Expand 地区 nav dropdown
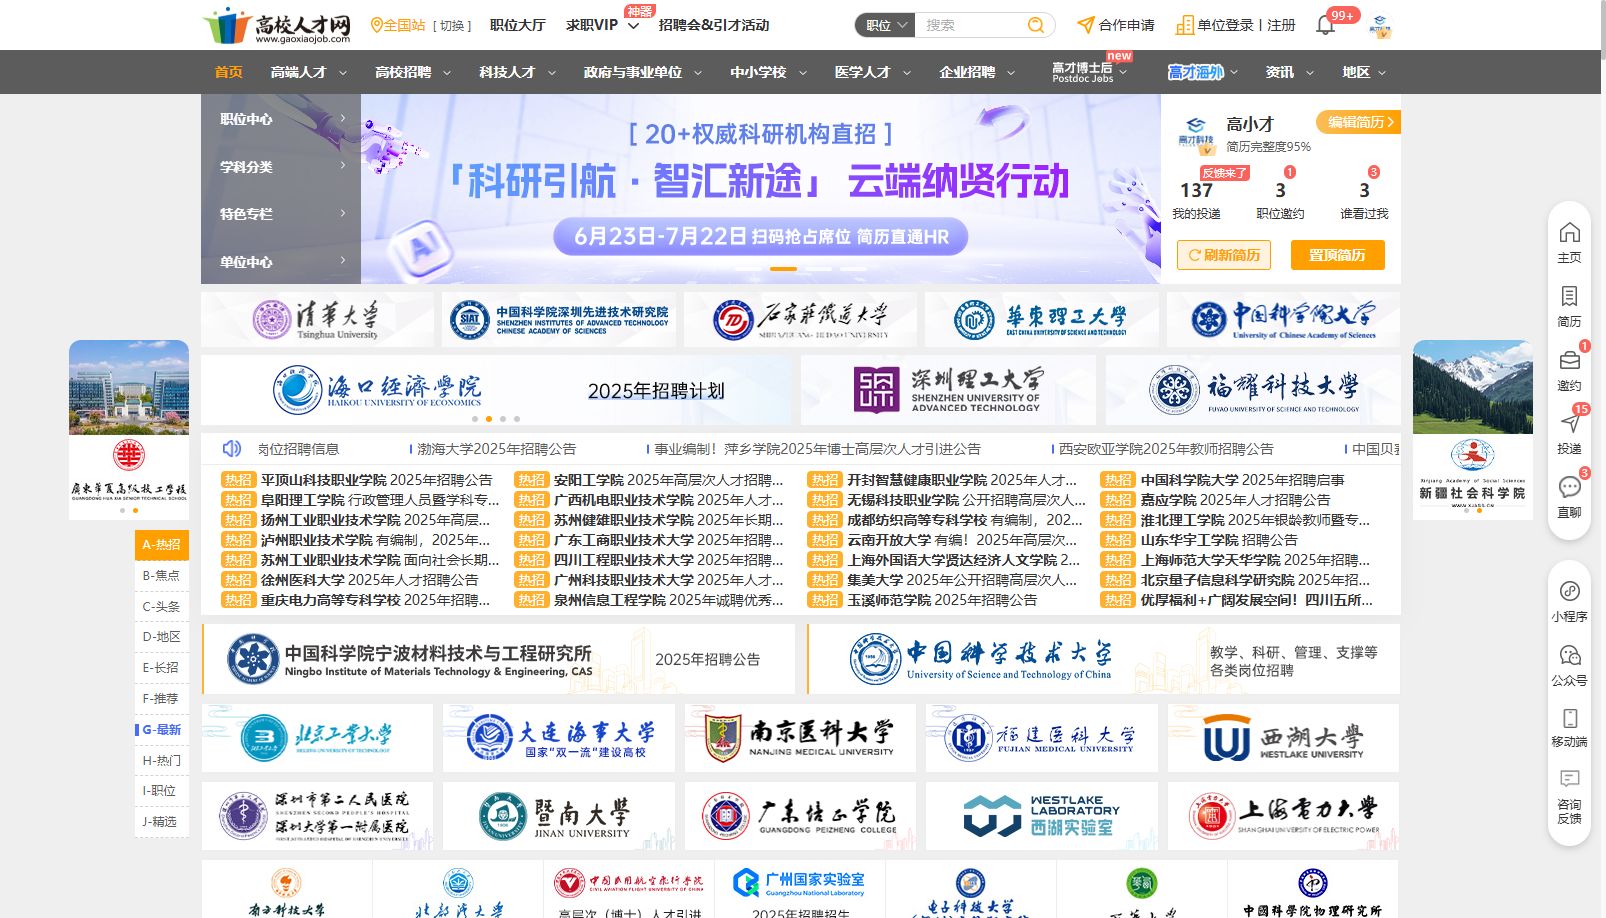This screenshot has height=918, width=1606. tap(1382, 73)
